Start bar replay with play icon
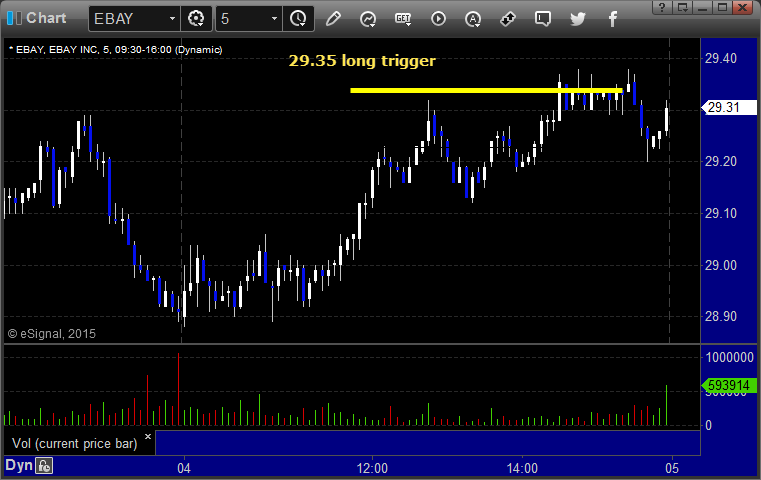761x480 pixels. 438,18
